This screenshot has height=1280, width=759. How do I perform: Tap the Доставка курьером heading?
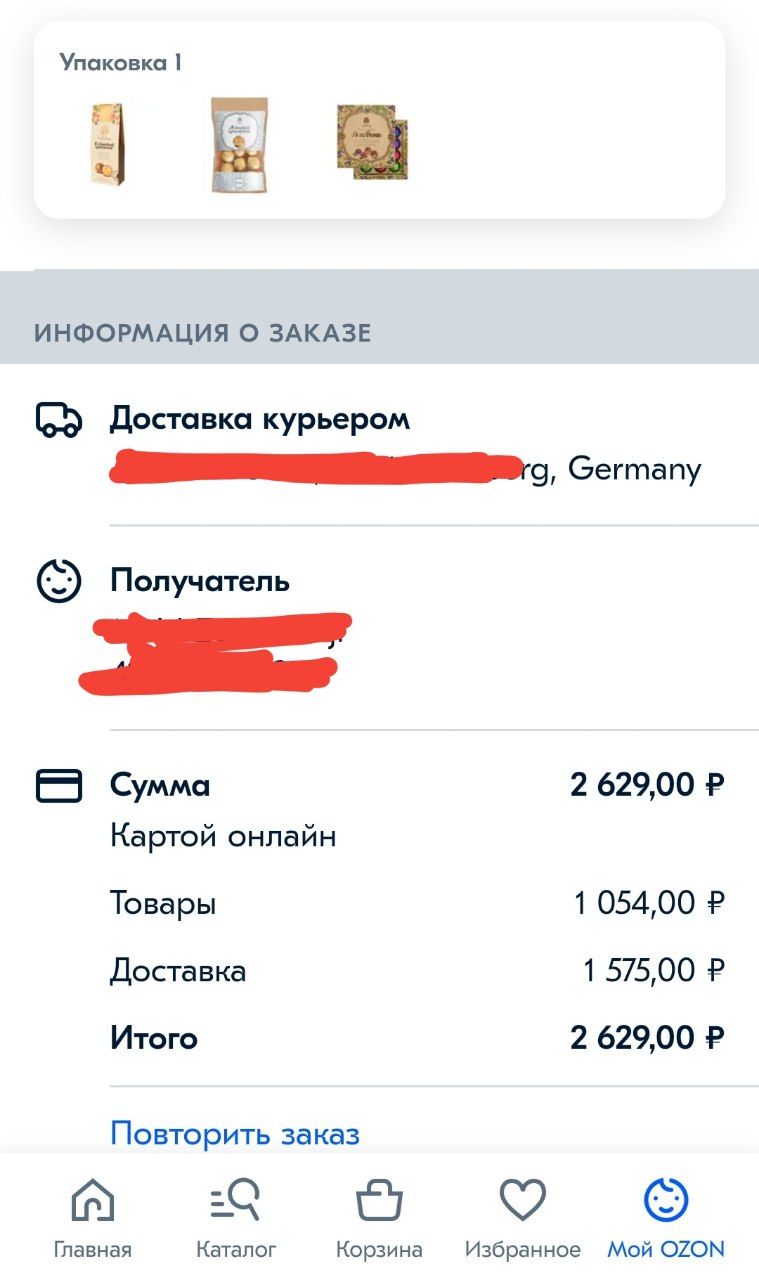point(260,419)
